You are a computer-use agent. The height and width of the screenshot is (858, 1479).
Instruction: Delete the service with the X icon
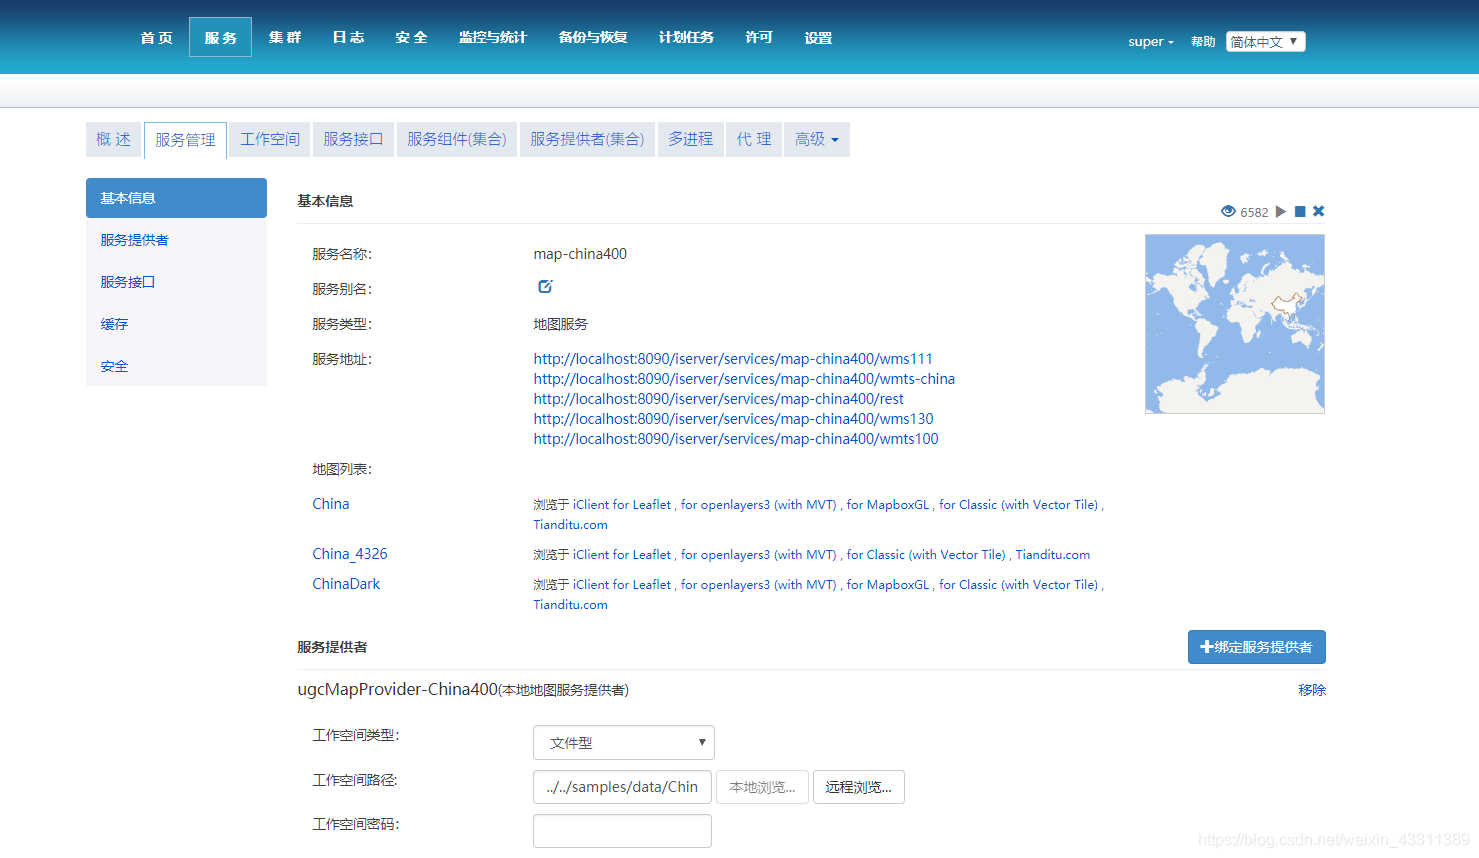tap(1319, 211)
